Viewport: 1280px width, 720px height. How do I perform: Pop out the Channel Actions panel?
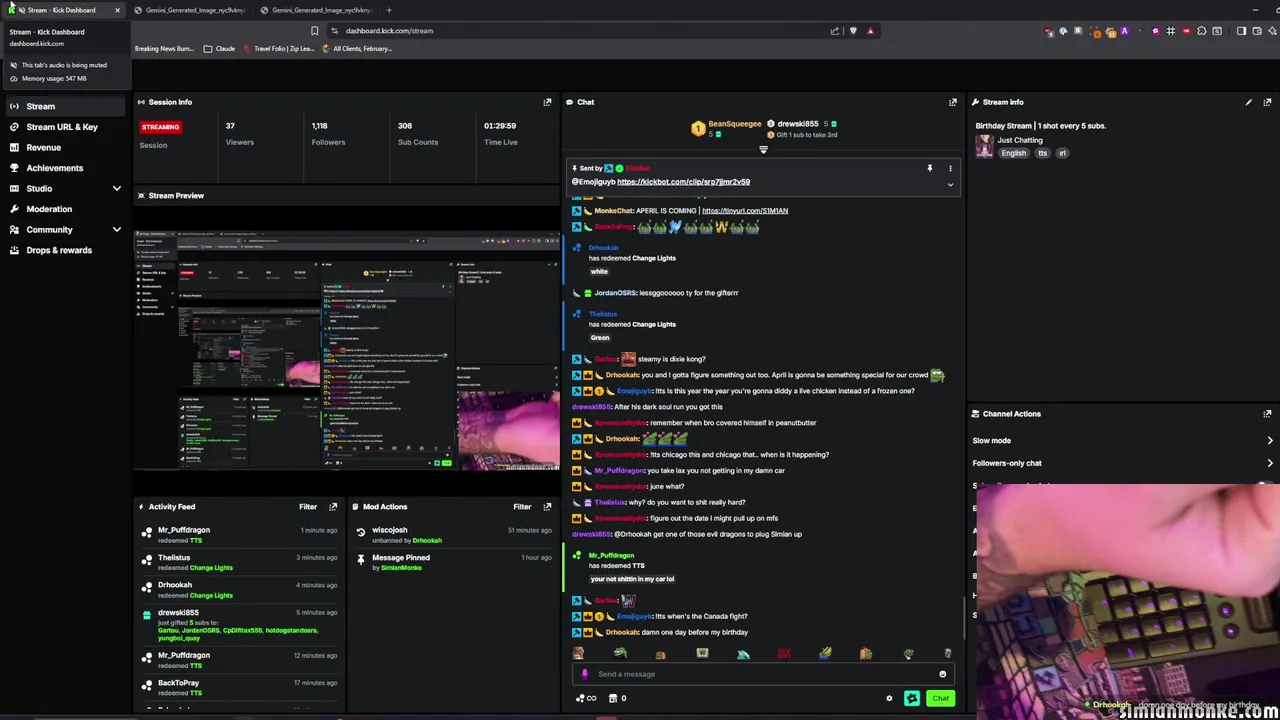point(1267,414)
